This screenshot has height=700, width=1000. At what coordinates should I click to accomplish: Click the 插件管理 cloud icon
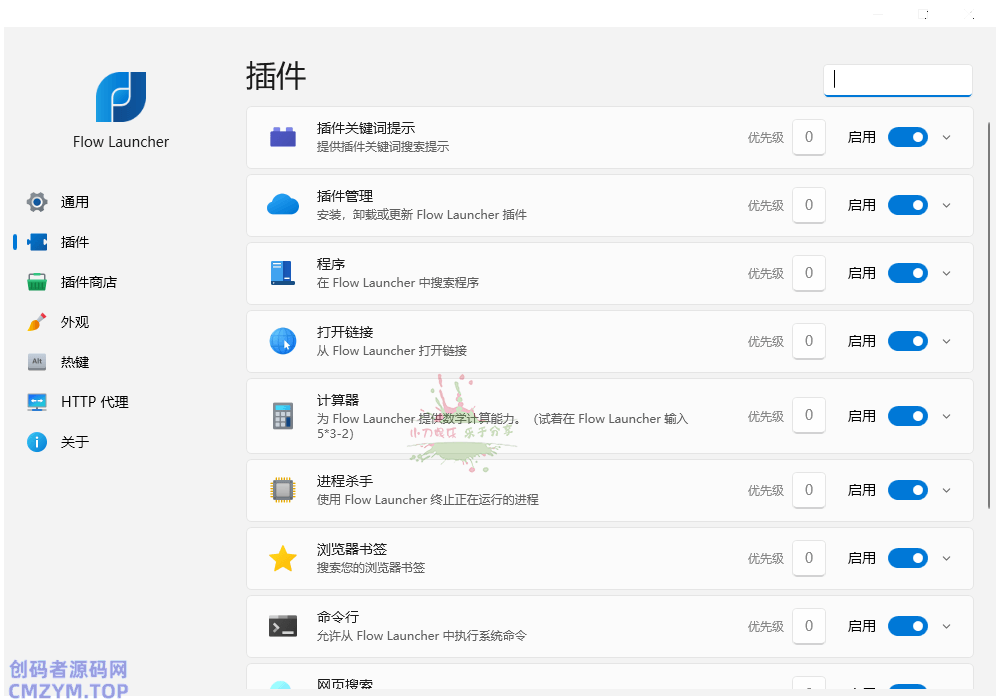[x=283, y=205]
